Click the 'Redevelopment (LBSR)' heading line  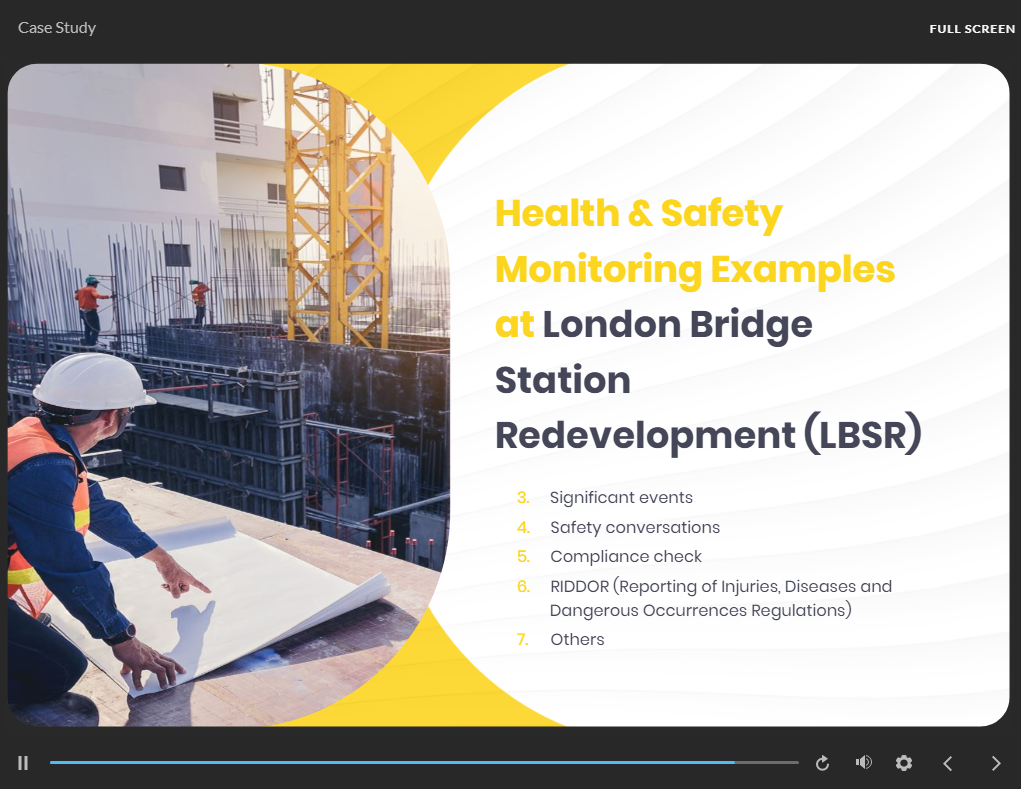(x=708, y=435)
